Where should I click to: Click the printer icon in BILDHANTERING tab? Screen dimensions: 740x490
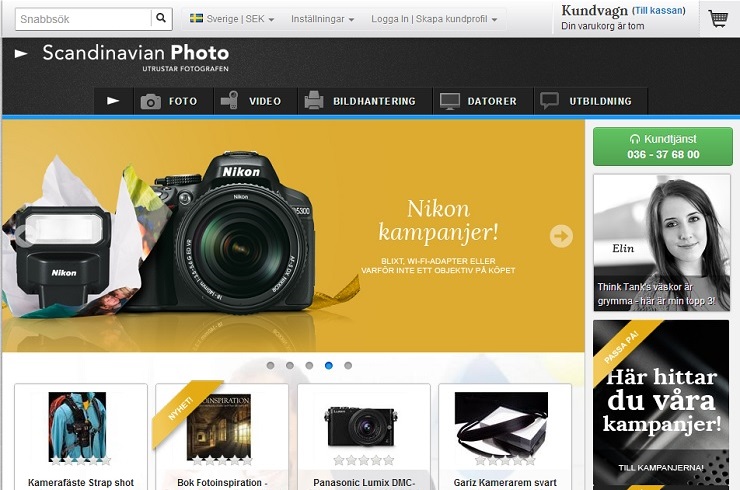click(x=314, y=101)
